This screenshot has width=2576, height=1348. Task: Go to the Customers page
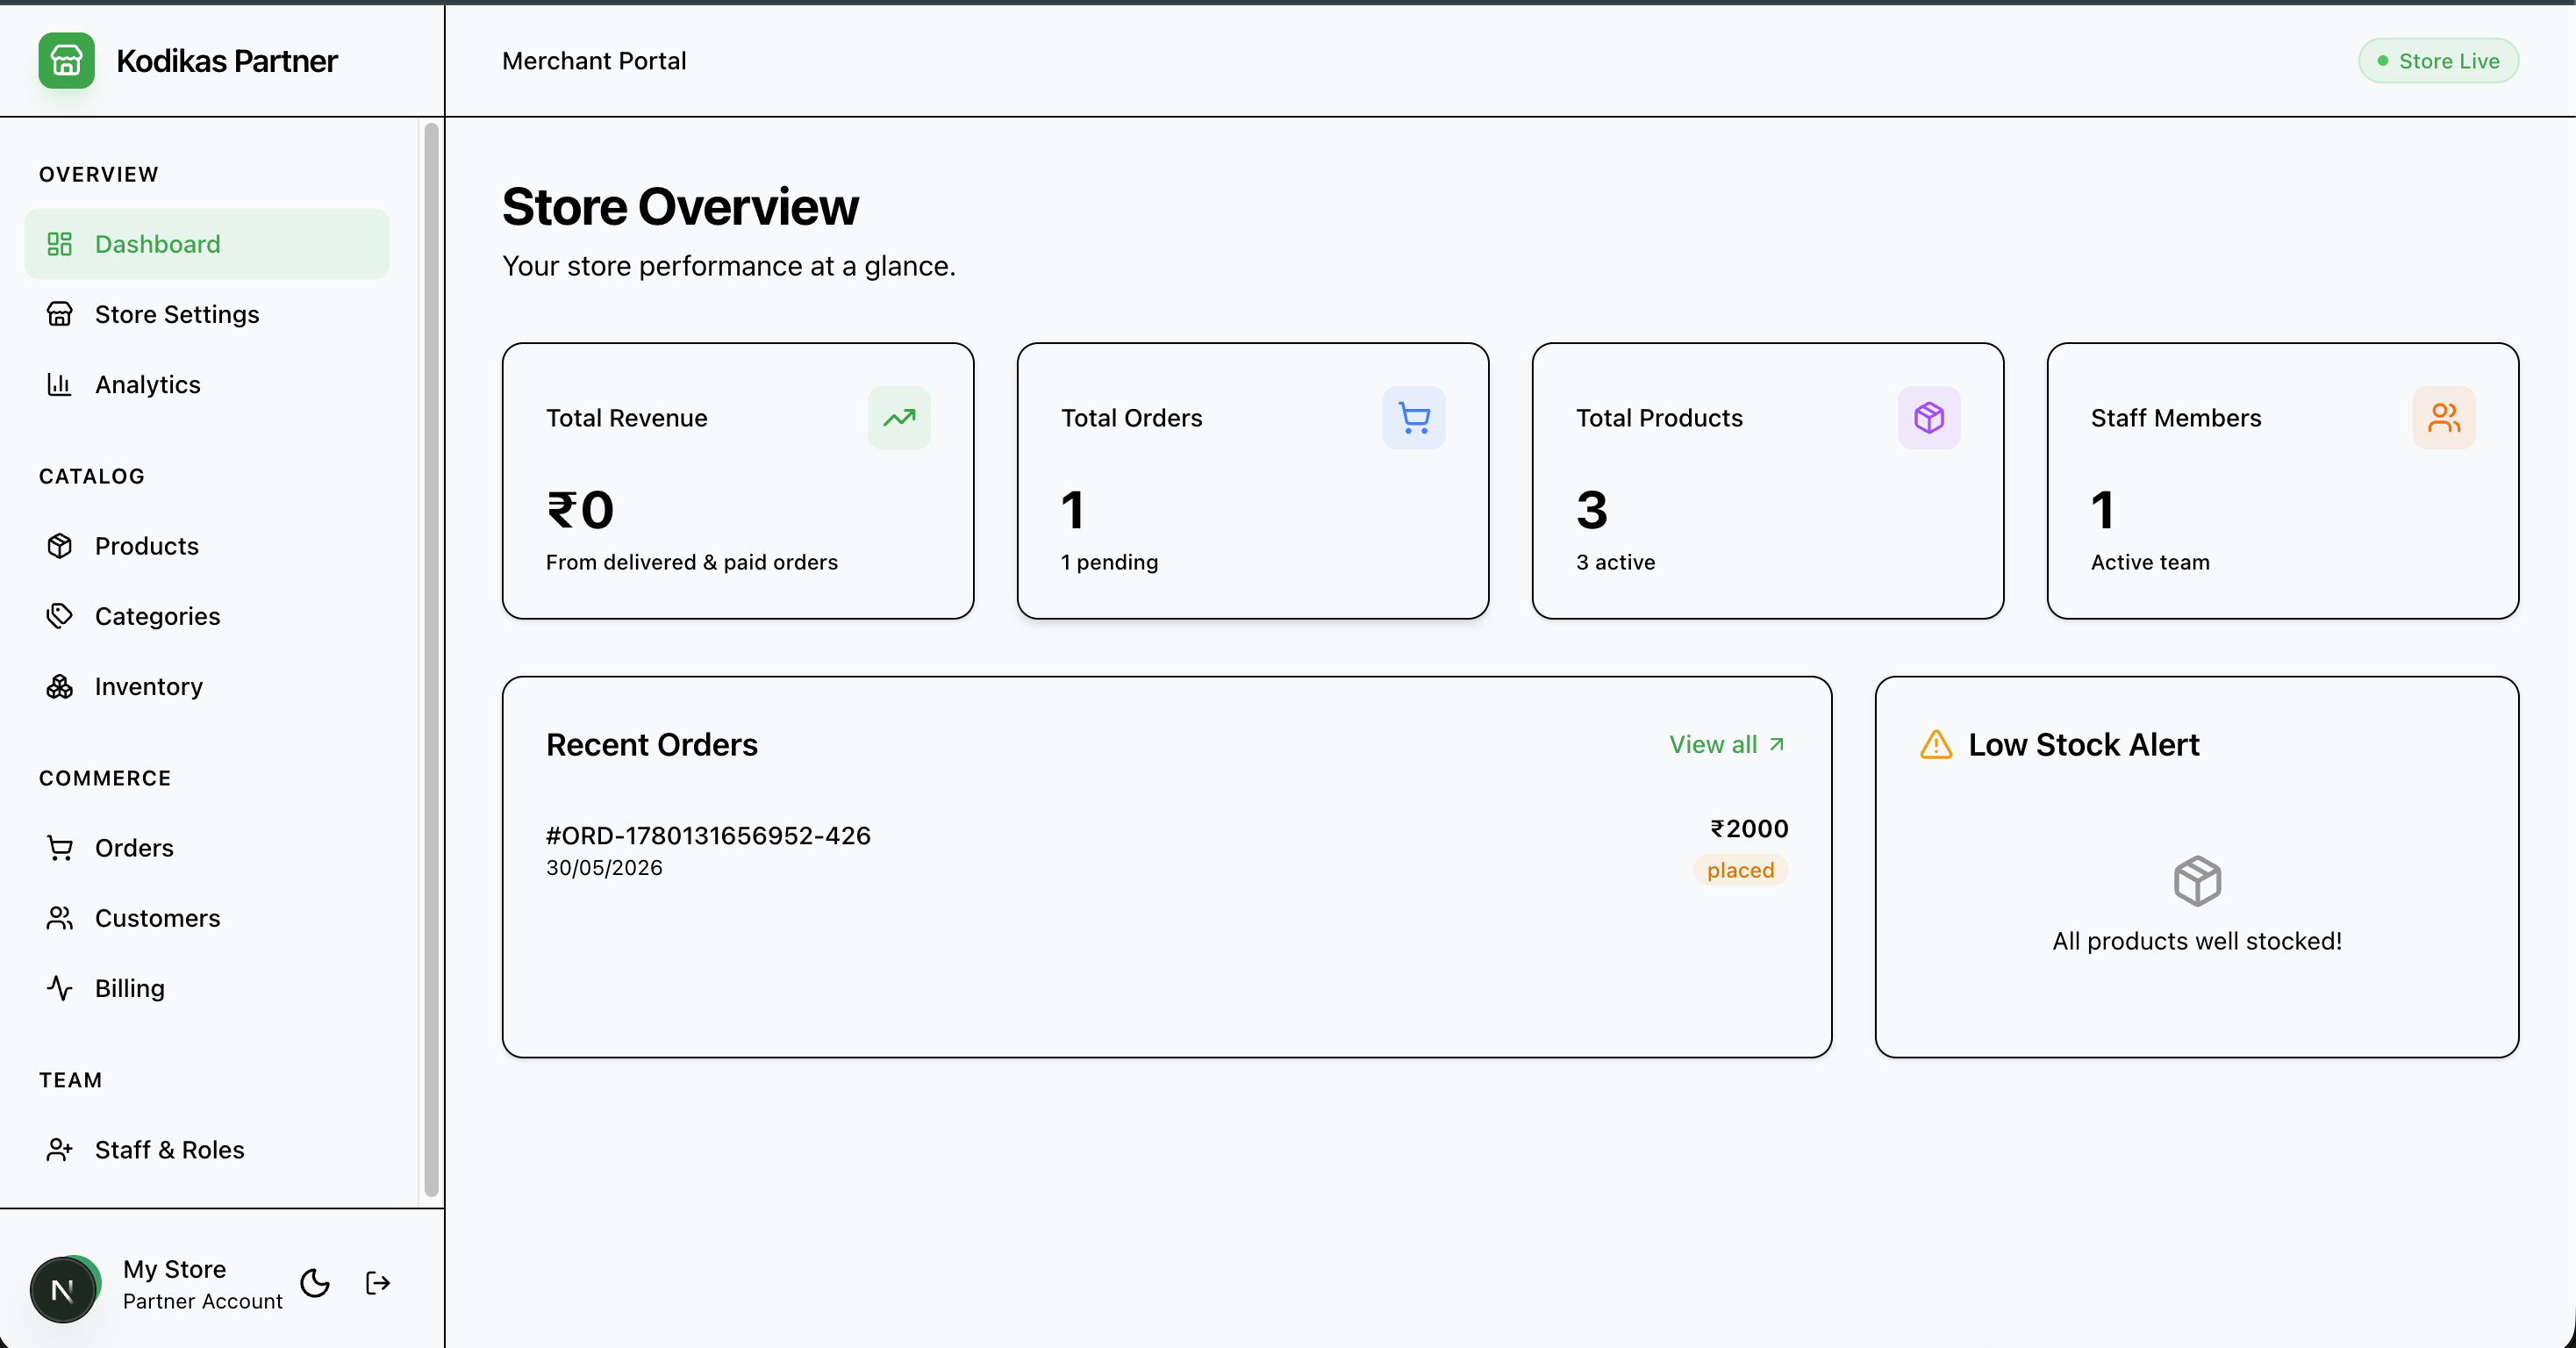click(x=207, y=918)
